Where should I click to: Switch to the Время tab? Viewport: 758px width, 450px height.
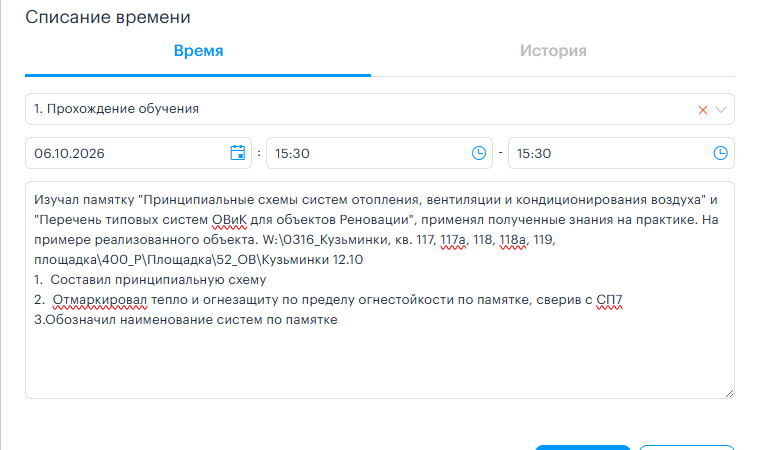198,51
